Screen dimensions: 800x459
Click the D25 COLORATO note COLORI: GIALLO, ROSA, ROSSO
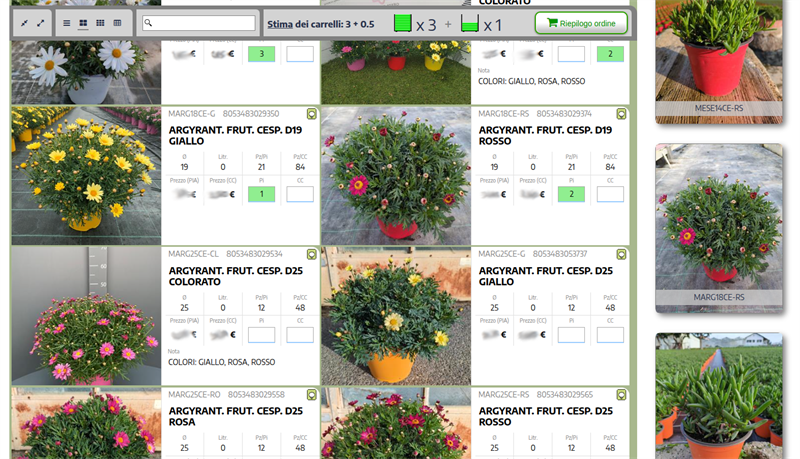pos(221,362)
